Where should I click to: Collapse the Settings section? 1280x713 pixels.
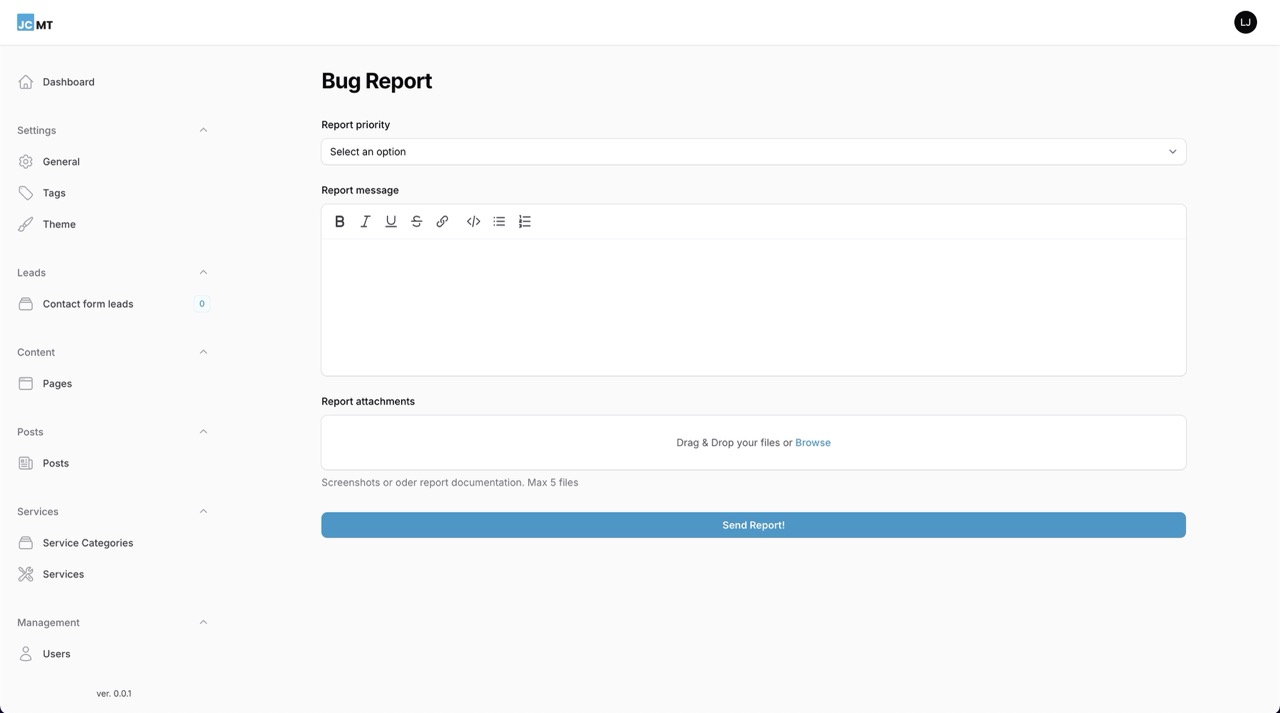(203, 129)
